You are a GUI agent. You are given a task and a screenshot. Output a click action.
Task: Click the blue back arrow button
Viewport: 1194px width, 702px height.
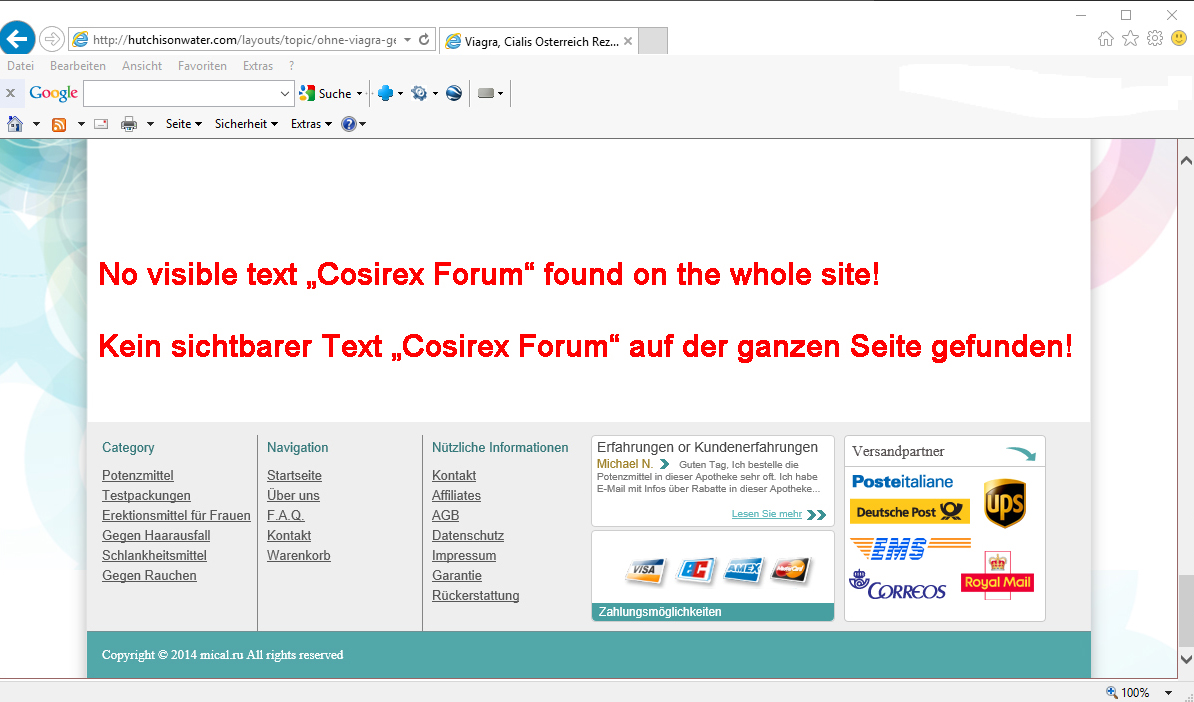tap(18, 39)
